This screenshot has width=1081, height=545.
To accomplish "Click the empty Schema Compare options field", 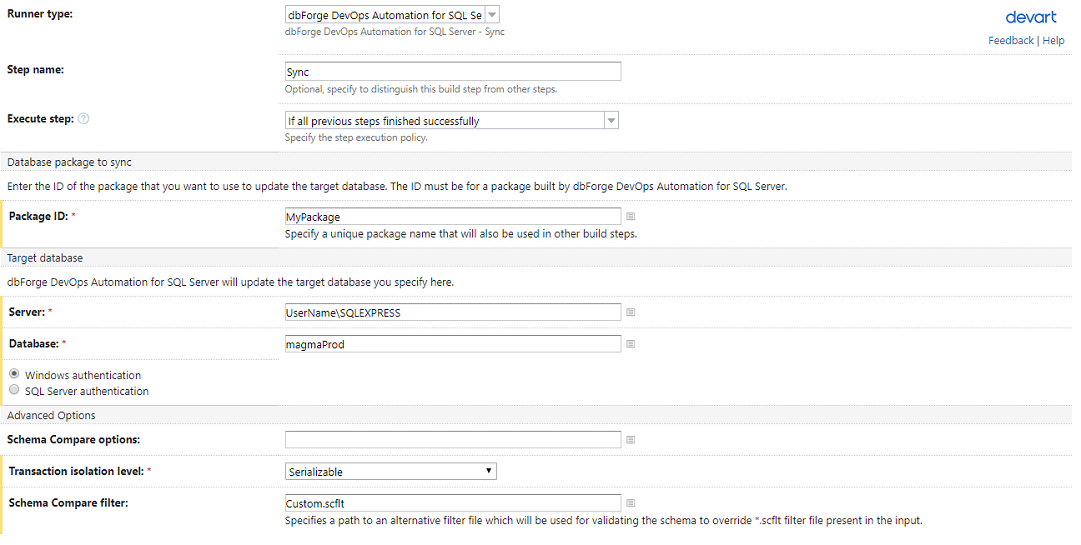I will click(453, 440).
